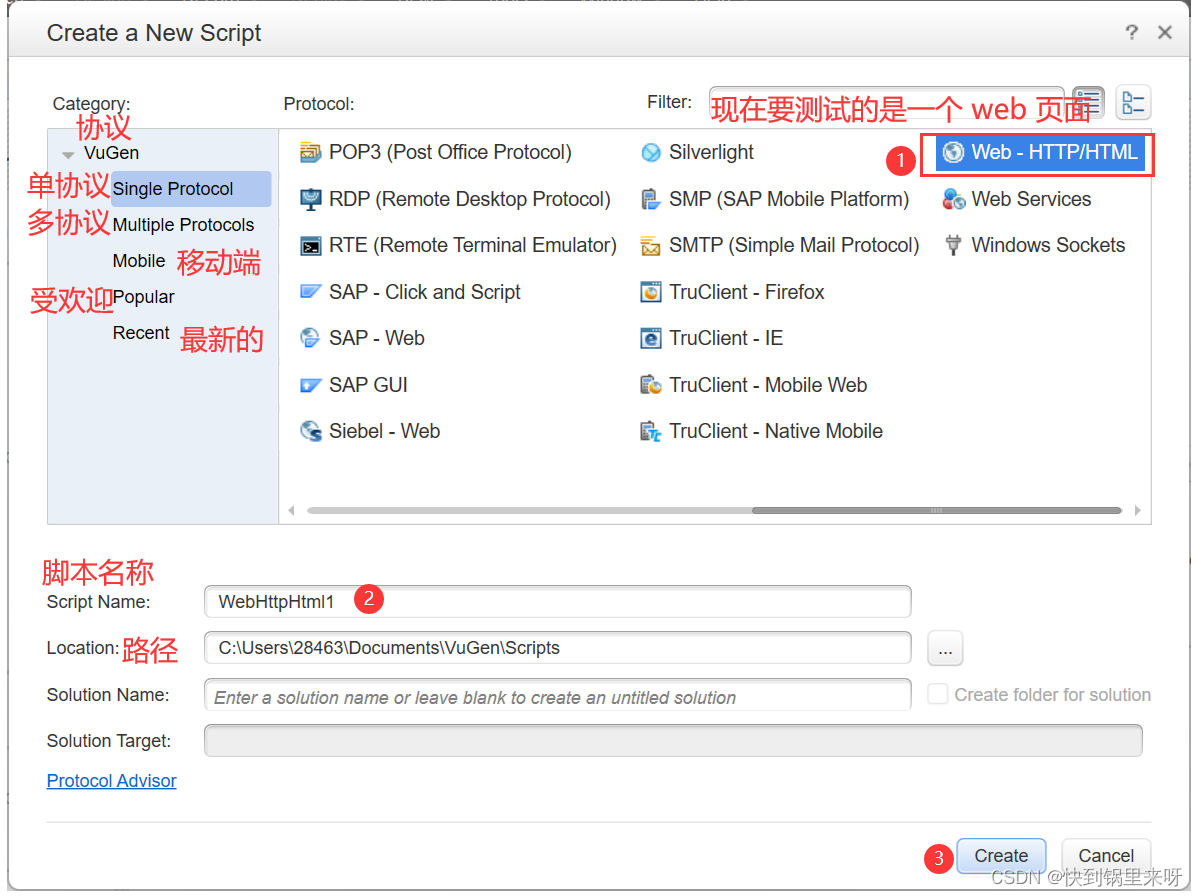Pick the SAP - Click and Script icon
1198x896 pixels.
tap(310, 292)
